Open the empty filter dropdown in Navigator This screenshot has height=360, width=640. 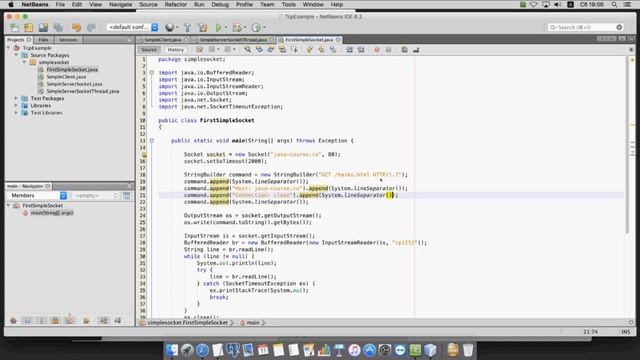95,196
